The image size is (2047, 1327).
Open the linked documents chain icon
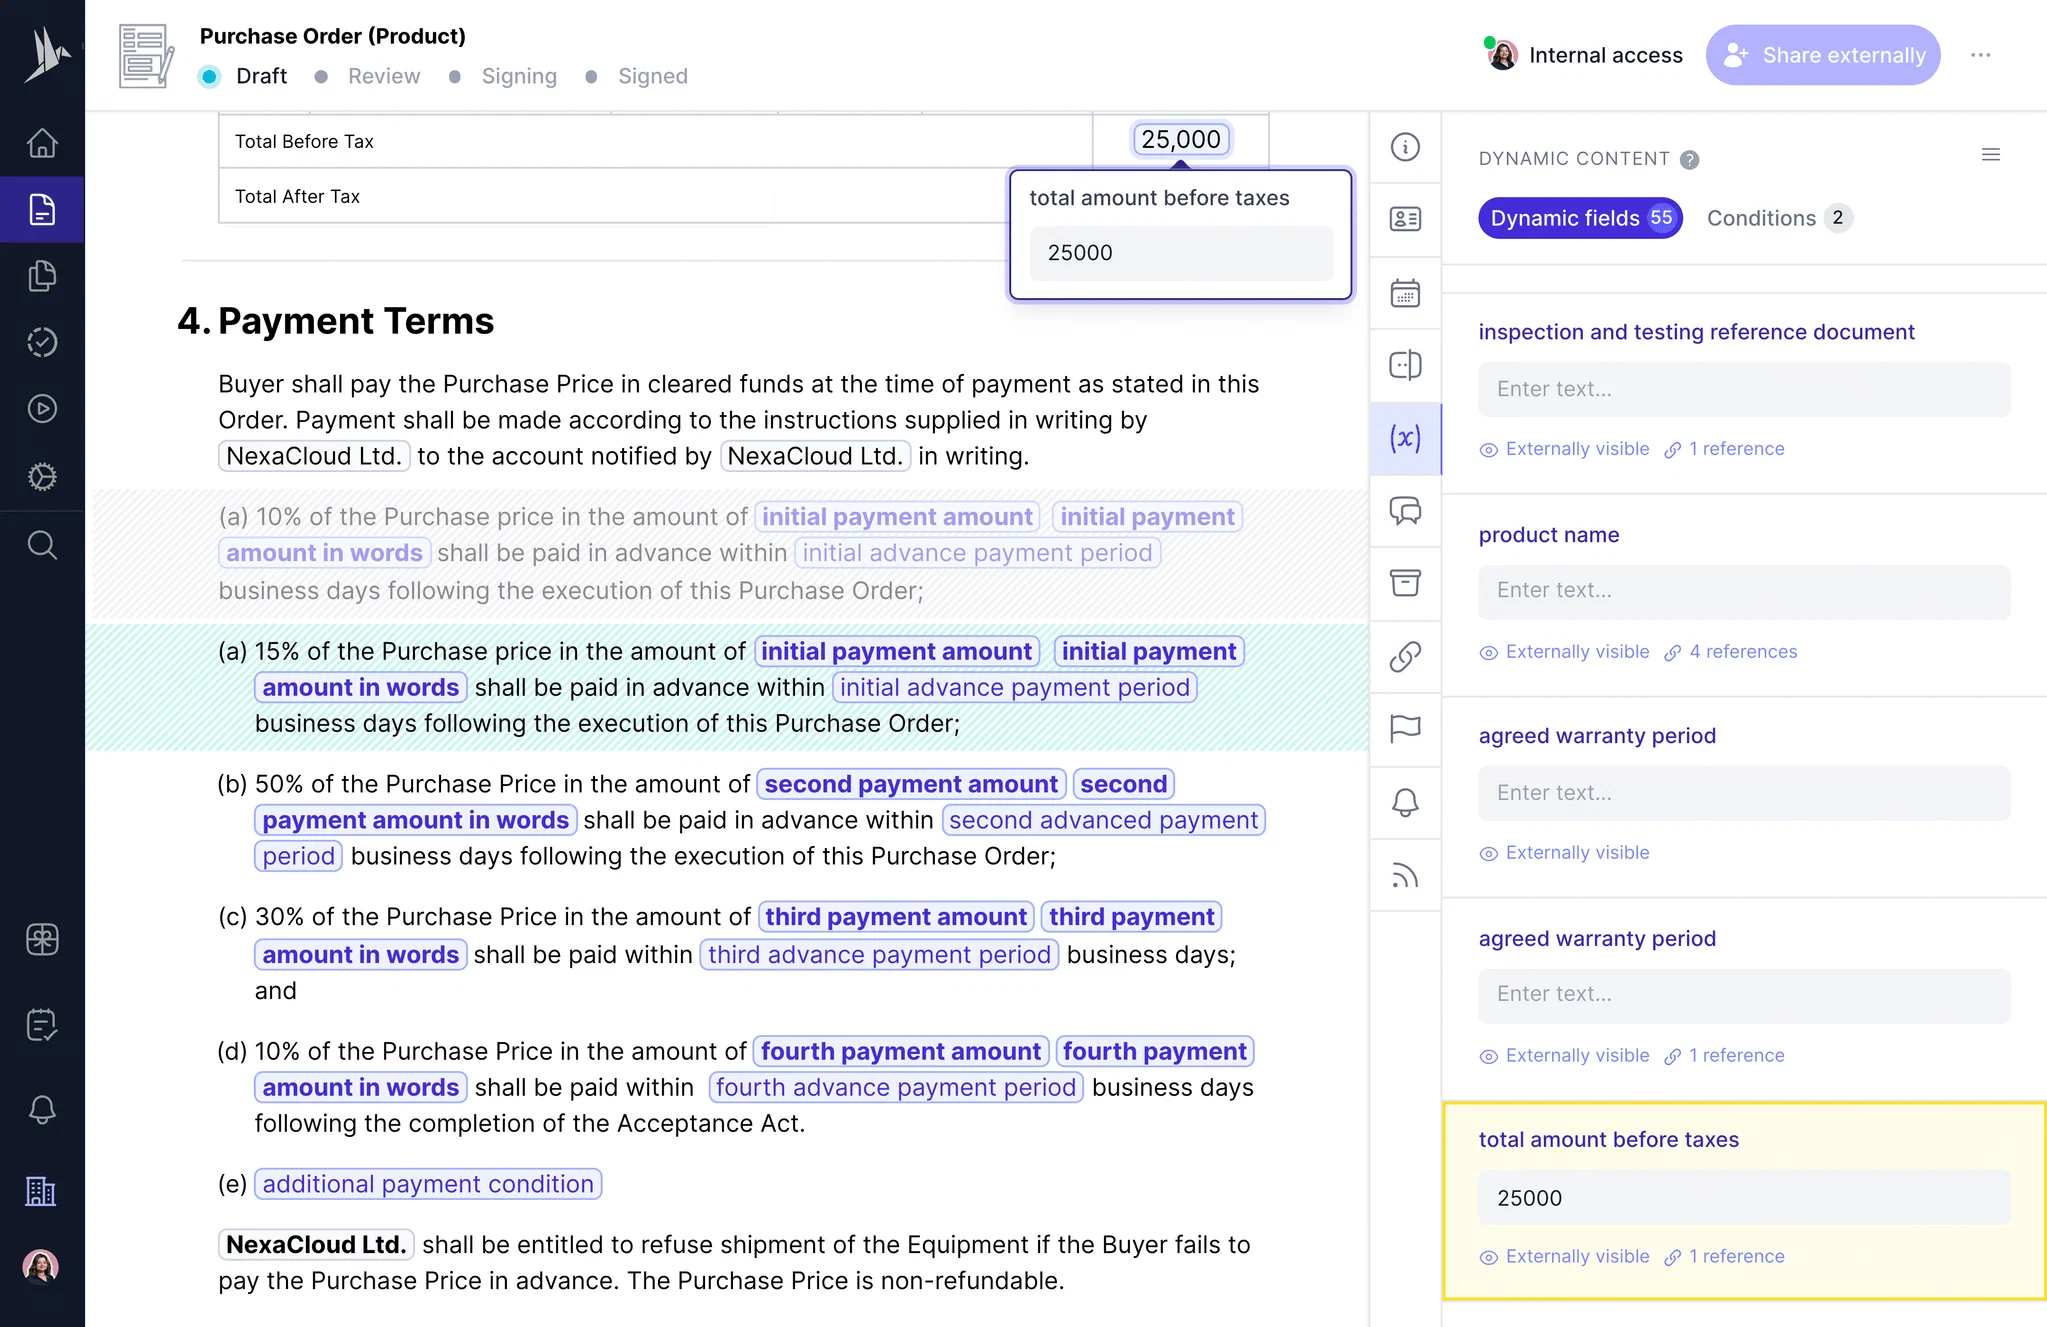point(1405,657)
